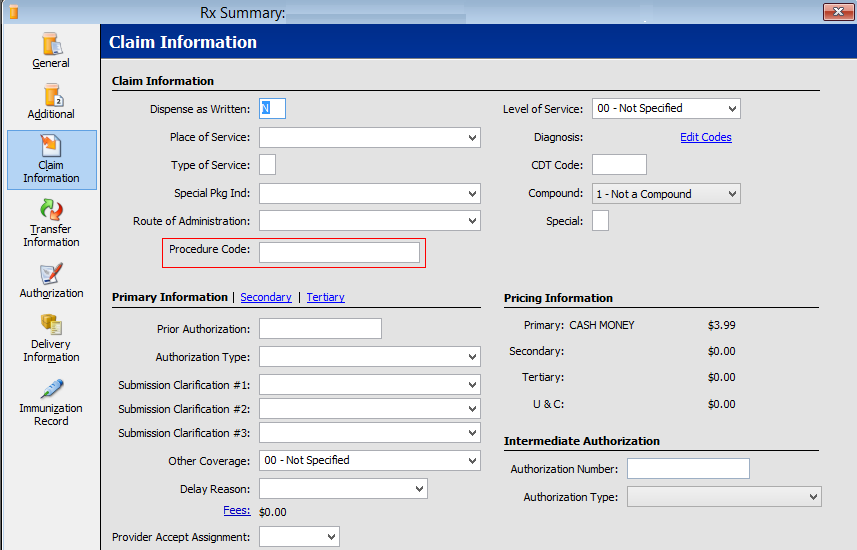
Task: Open Immunization Record syringe icon
Action: click(52, 389)
